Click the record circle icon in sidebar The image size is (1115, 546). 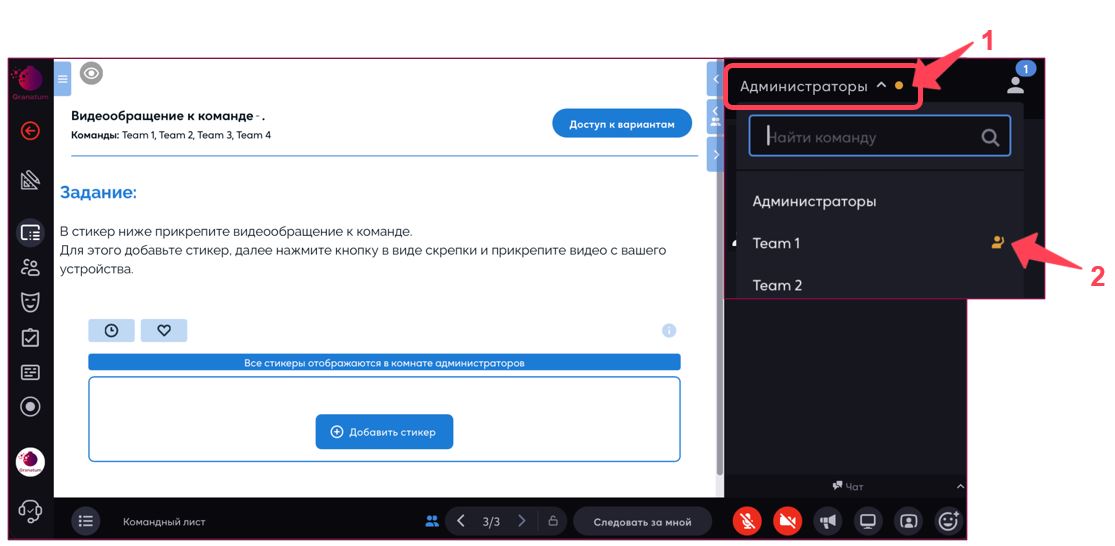(30, 407)
